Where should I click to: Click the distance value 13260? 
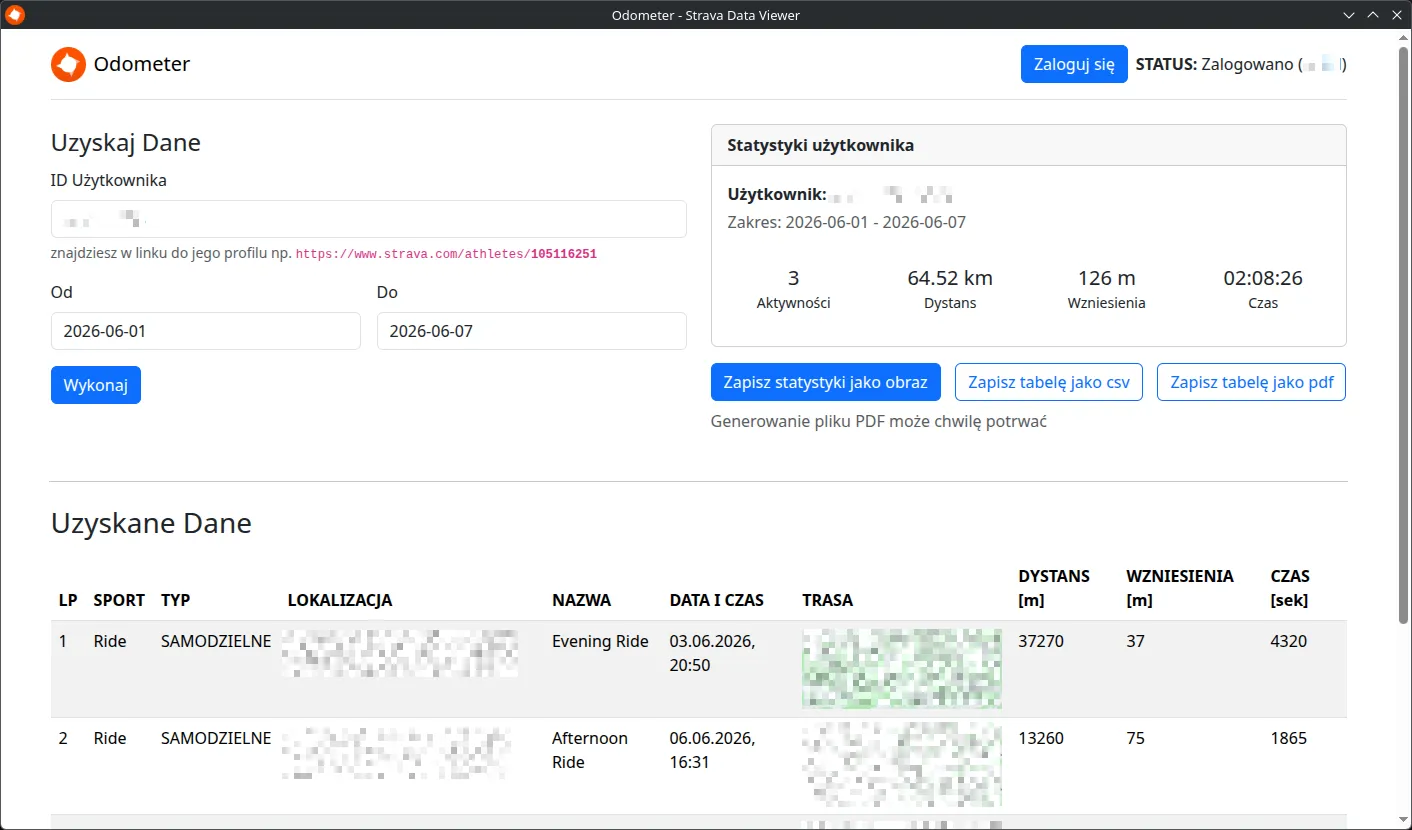[1041, 739]
